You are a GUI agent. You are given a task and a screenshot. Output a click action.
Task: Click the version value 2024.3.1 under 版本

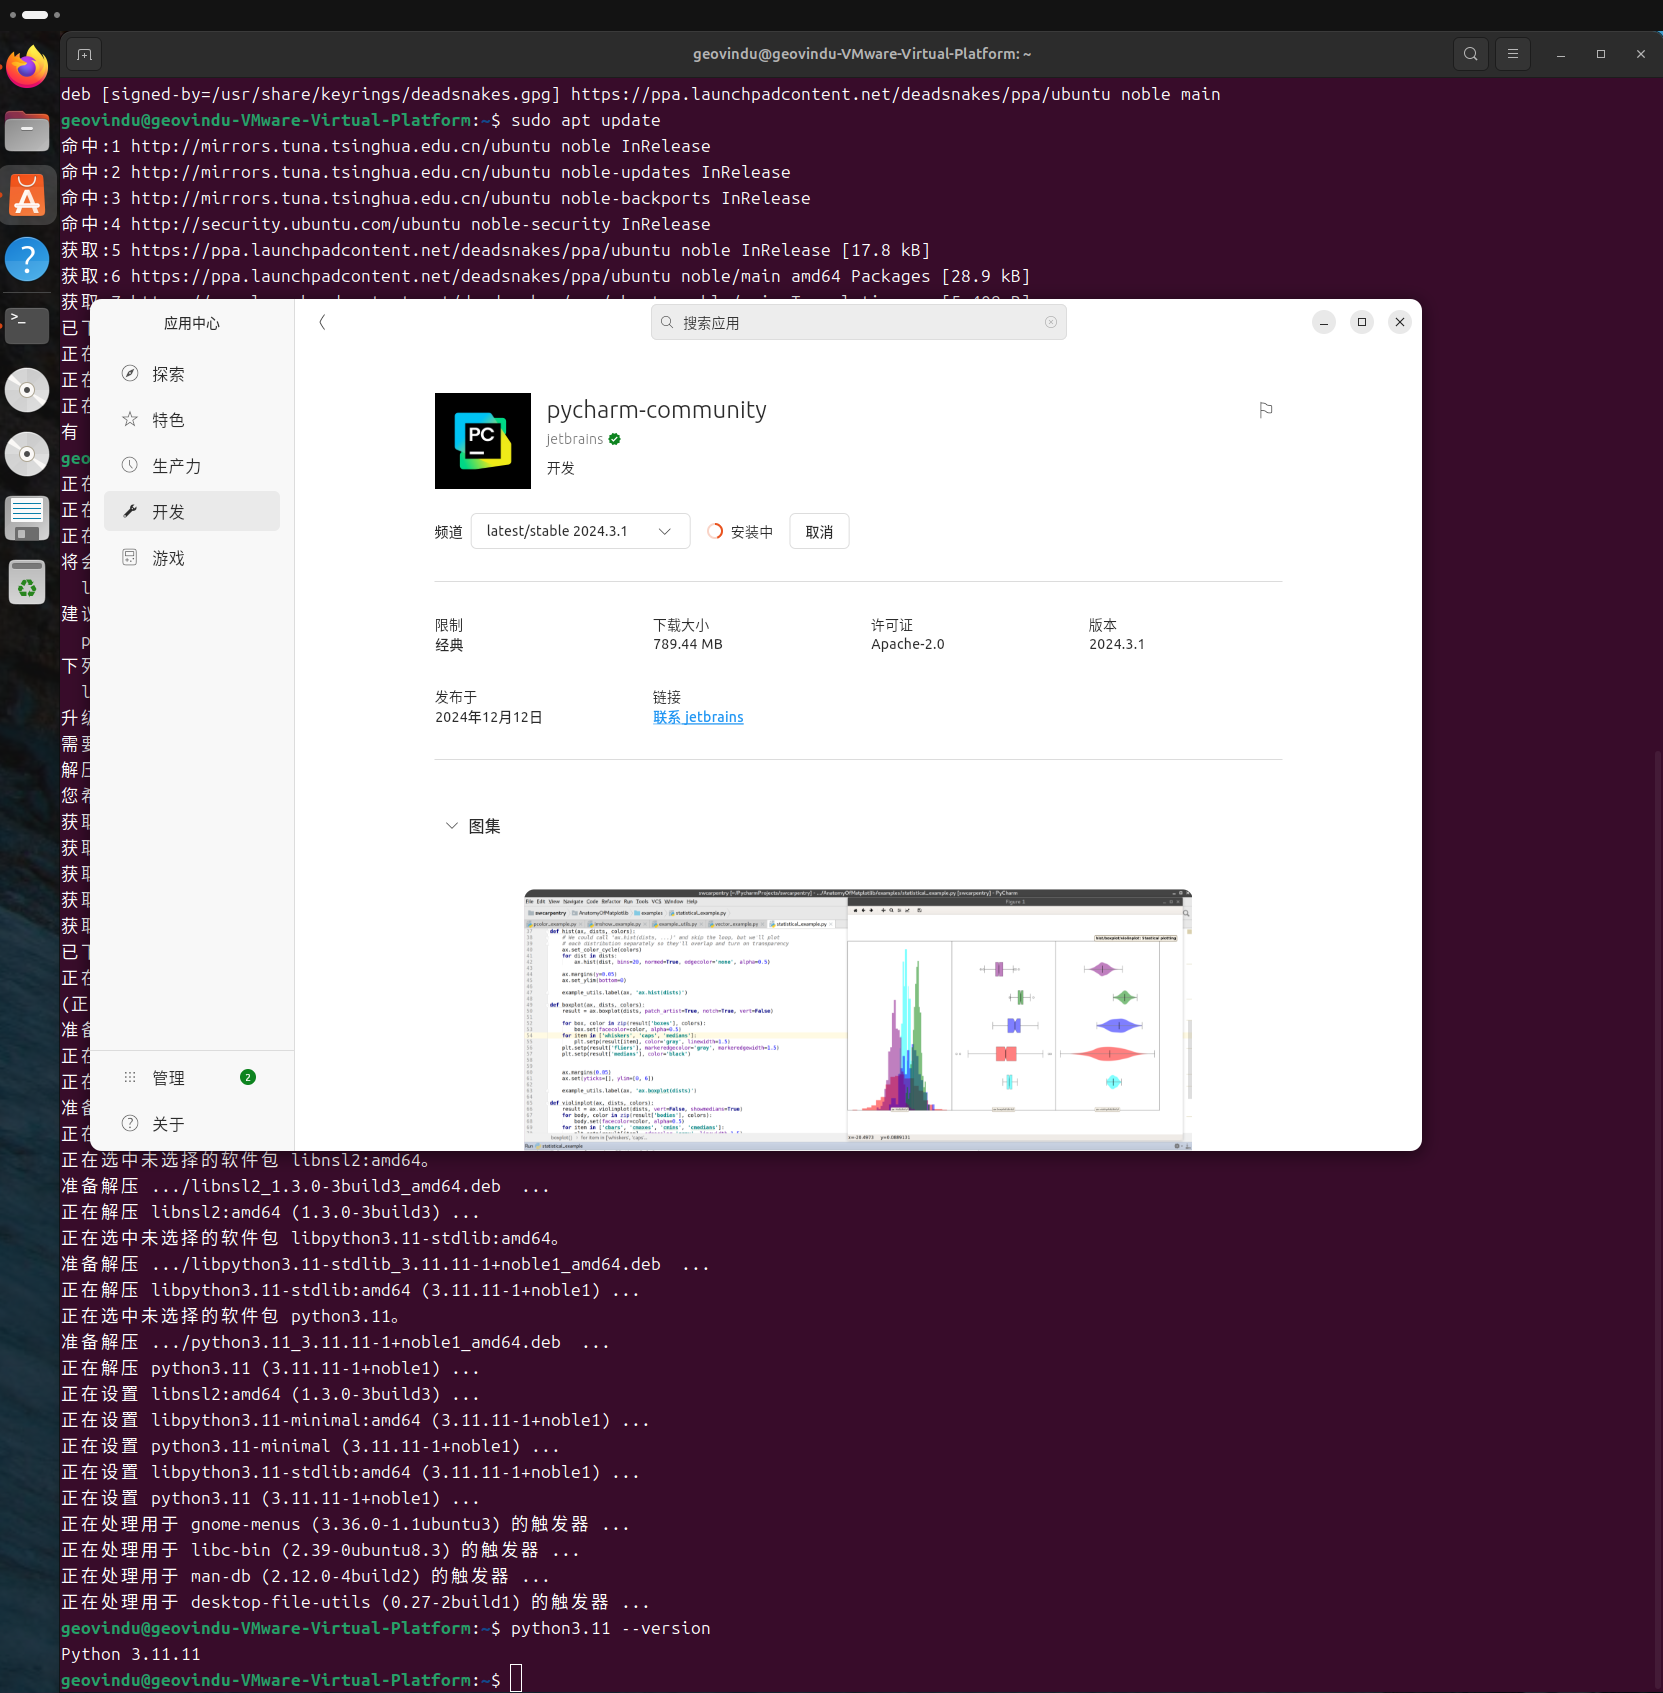pyautogui.click(x=1117, y=644)
